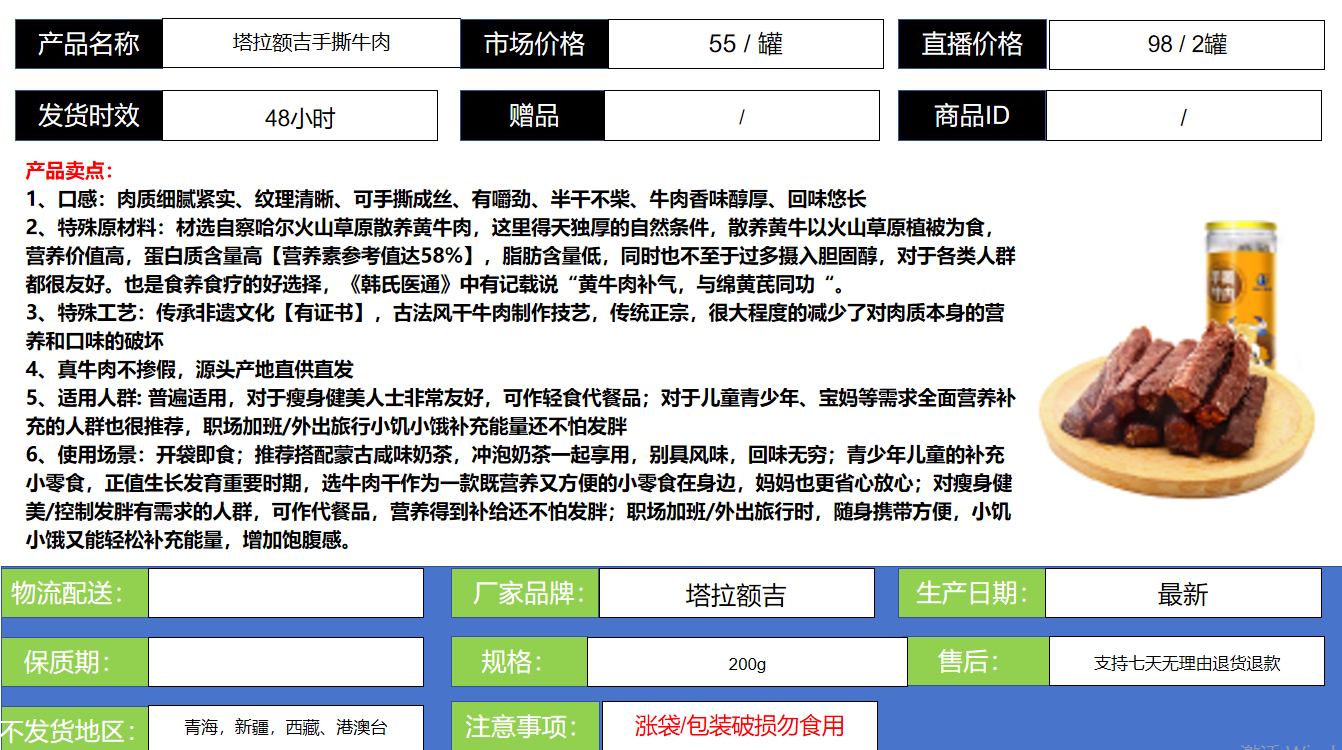1342x750 pixels.
Task: Click the red 产品卖点 heading
Action: click(x=70, y=171)
